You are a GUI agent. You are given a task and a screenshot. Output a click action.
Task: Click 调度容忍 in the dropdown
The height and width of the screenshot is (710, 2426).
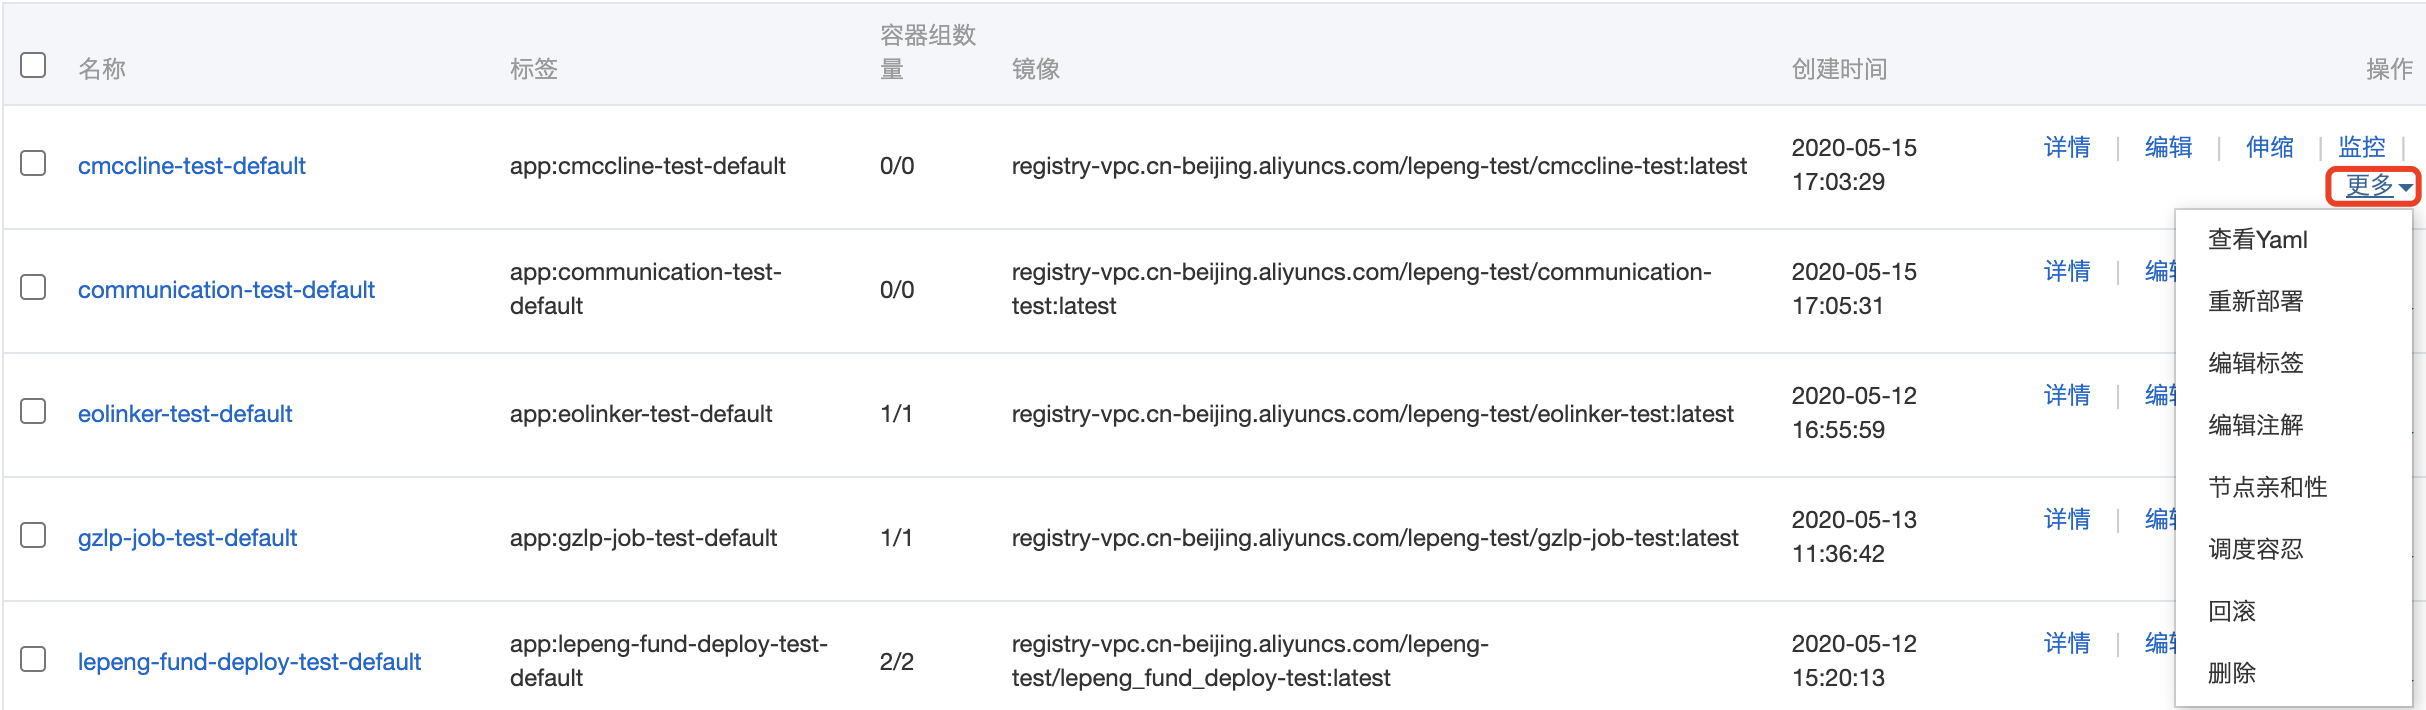(x=2255, y=549)
